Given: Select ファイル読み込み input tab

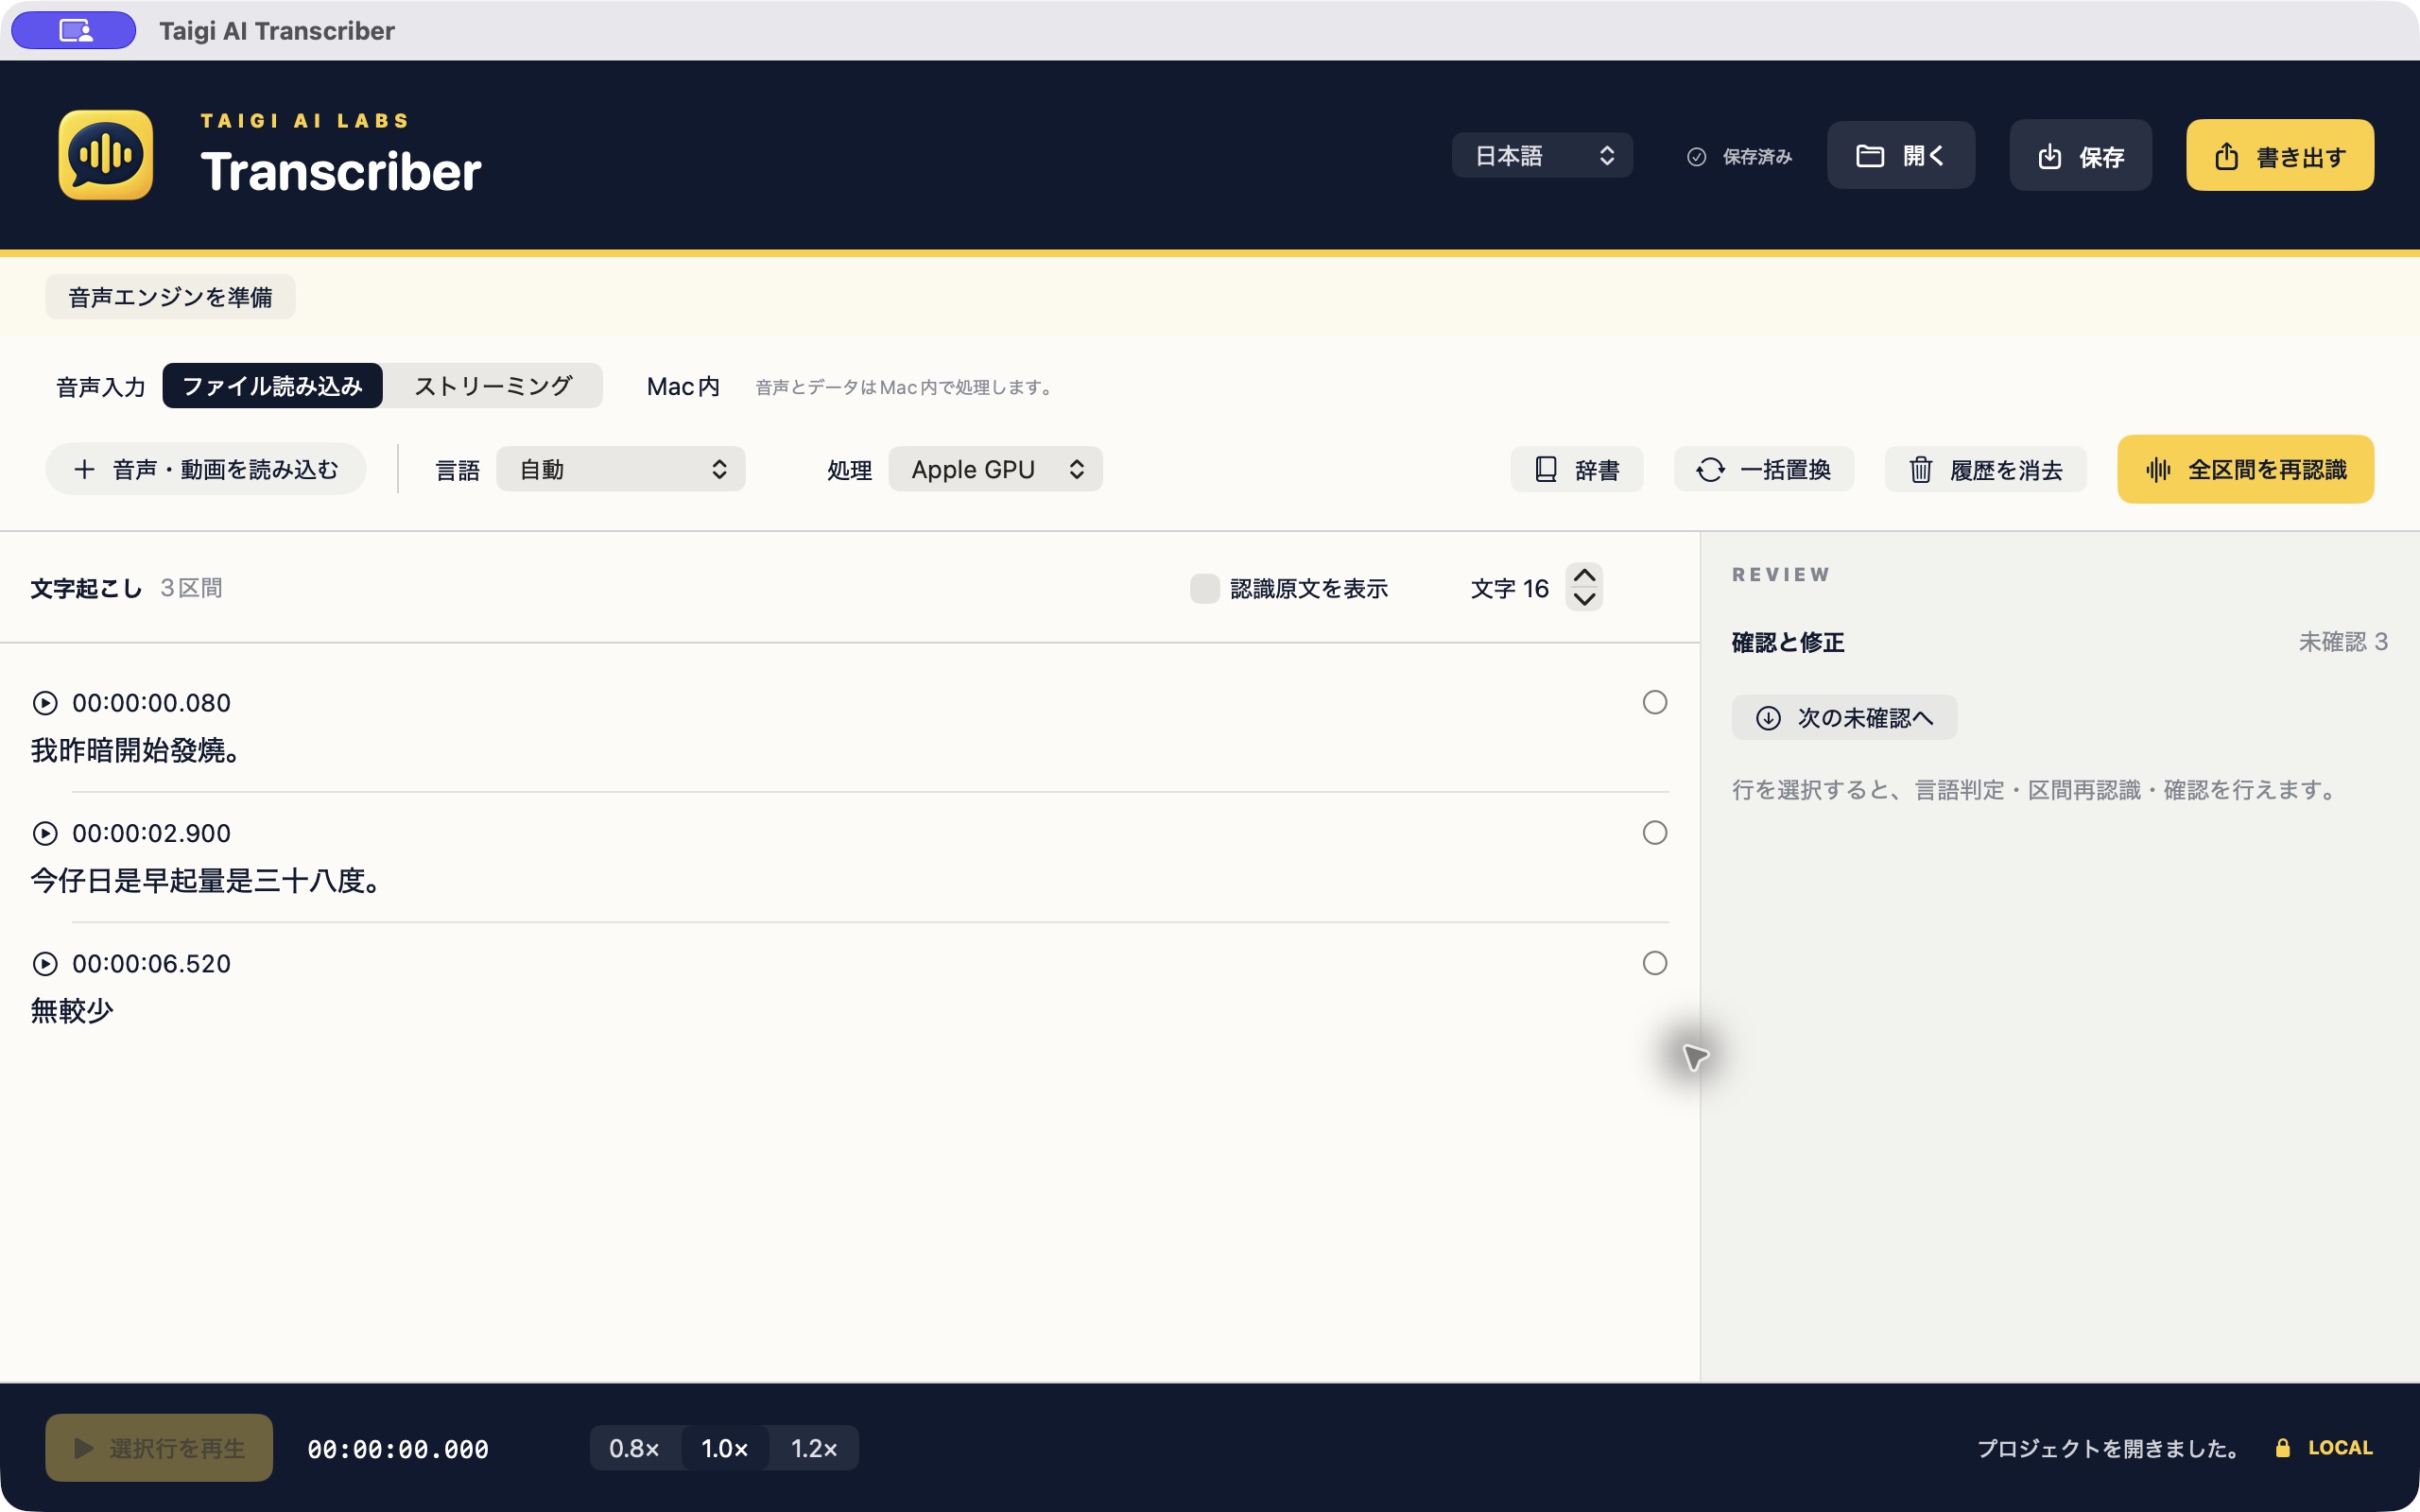Looking at the screenshot, I should 272,386.
